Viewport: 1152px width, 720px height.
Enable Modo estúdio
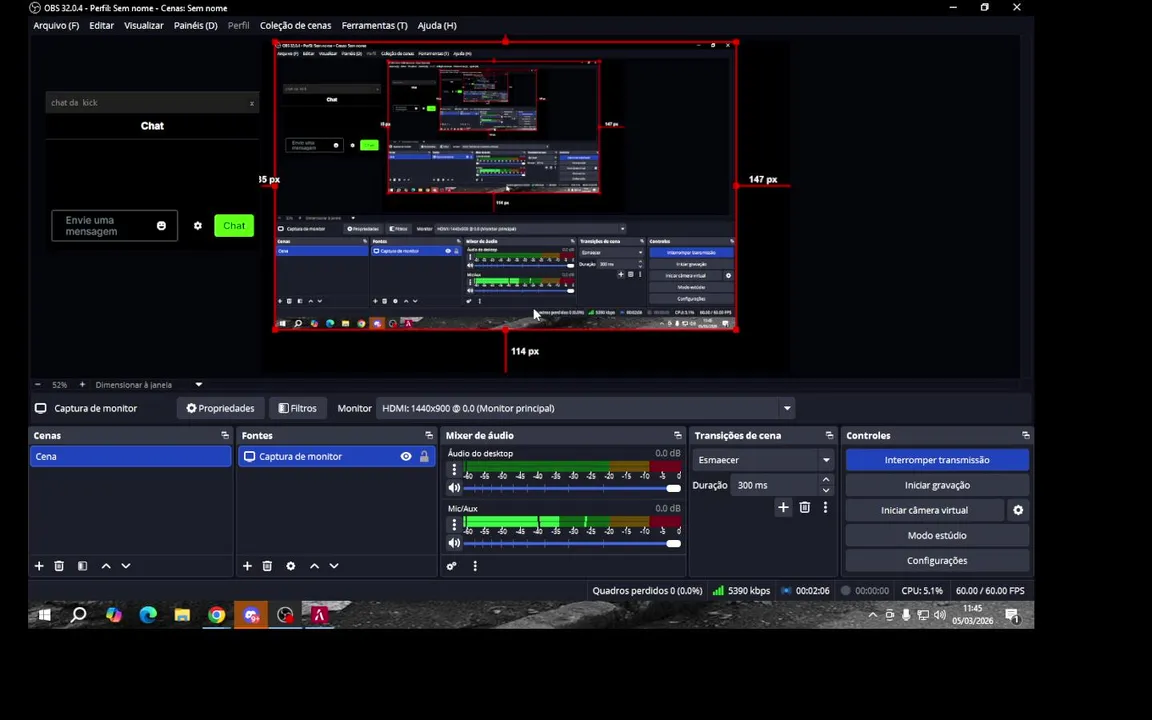click(937, 536)
